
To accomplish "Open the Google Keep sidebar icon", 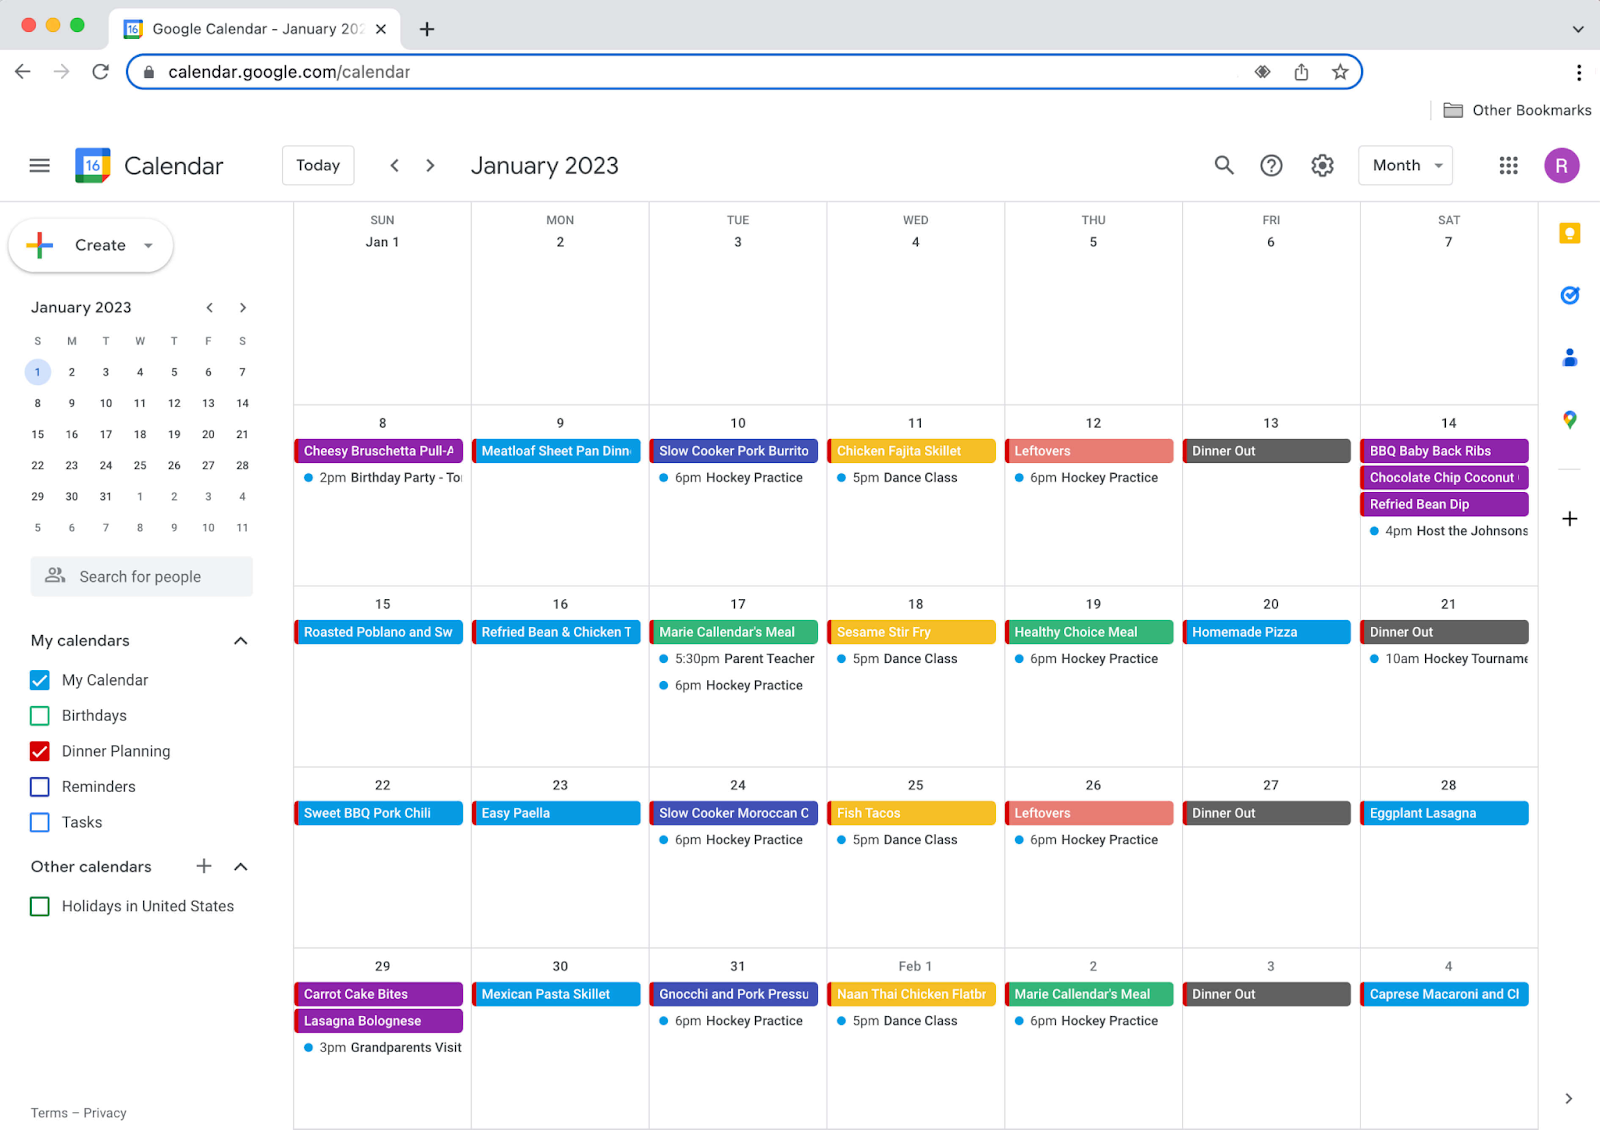I will [1569, 232].
